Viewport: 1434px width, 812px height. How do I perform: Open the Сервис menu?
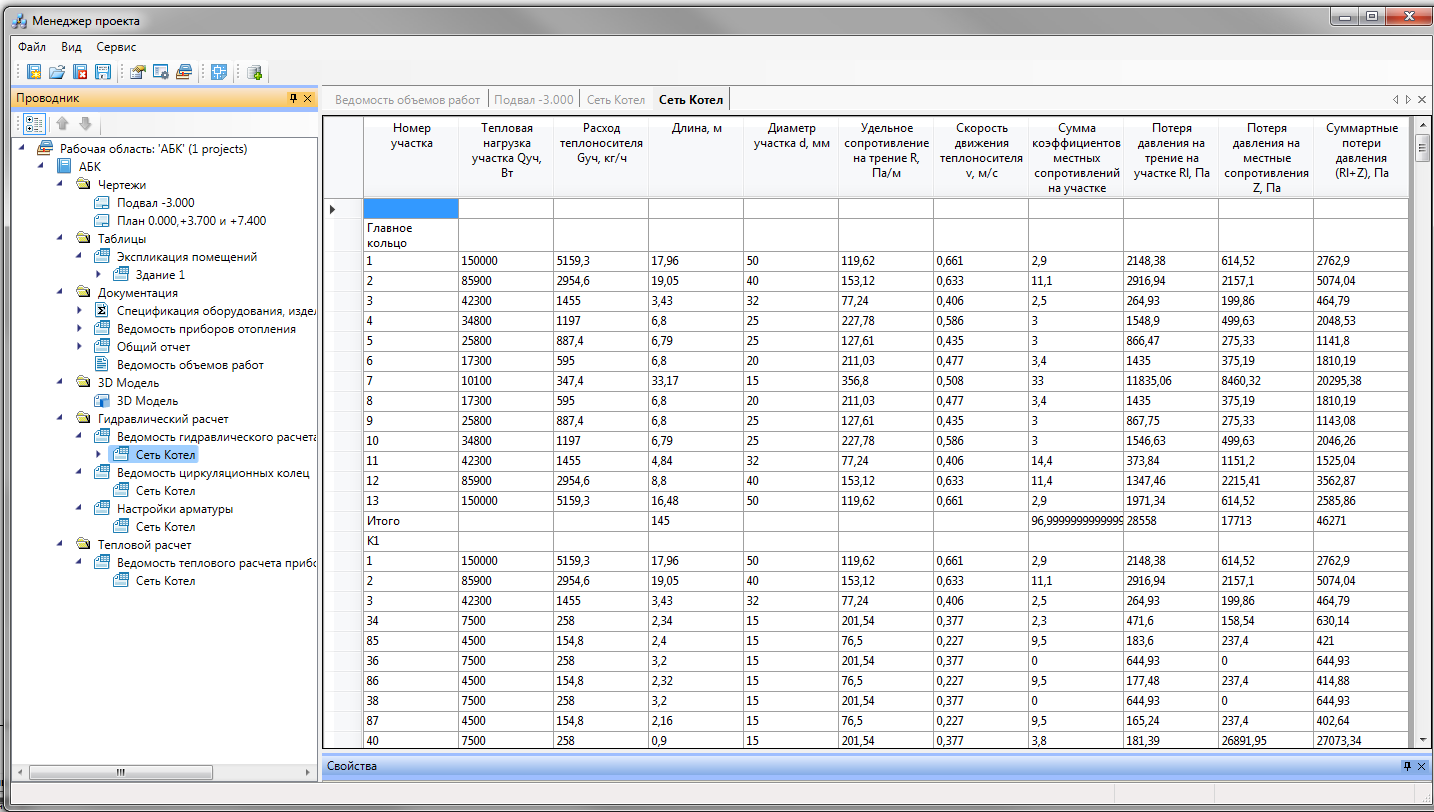[116, 47]
